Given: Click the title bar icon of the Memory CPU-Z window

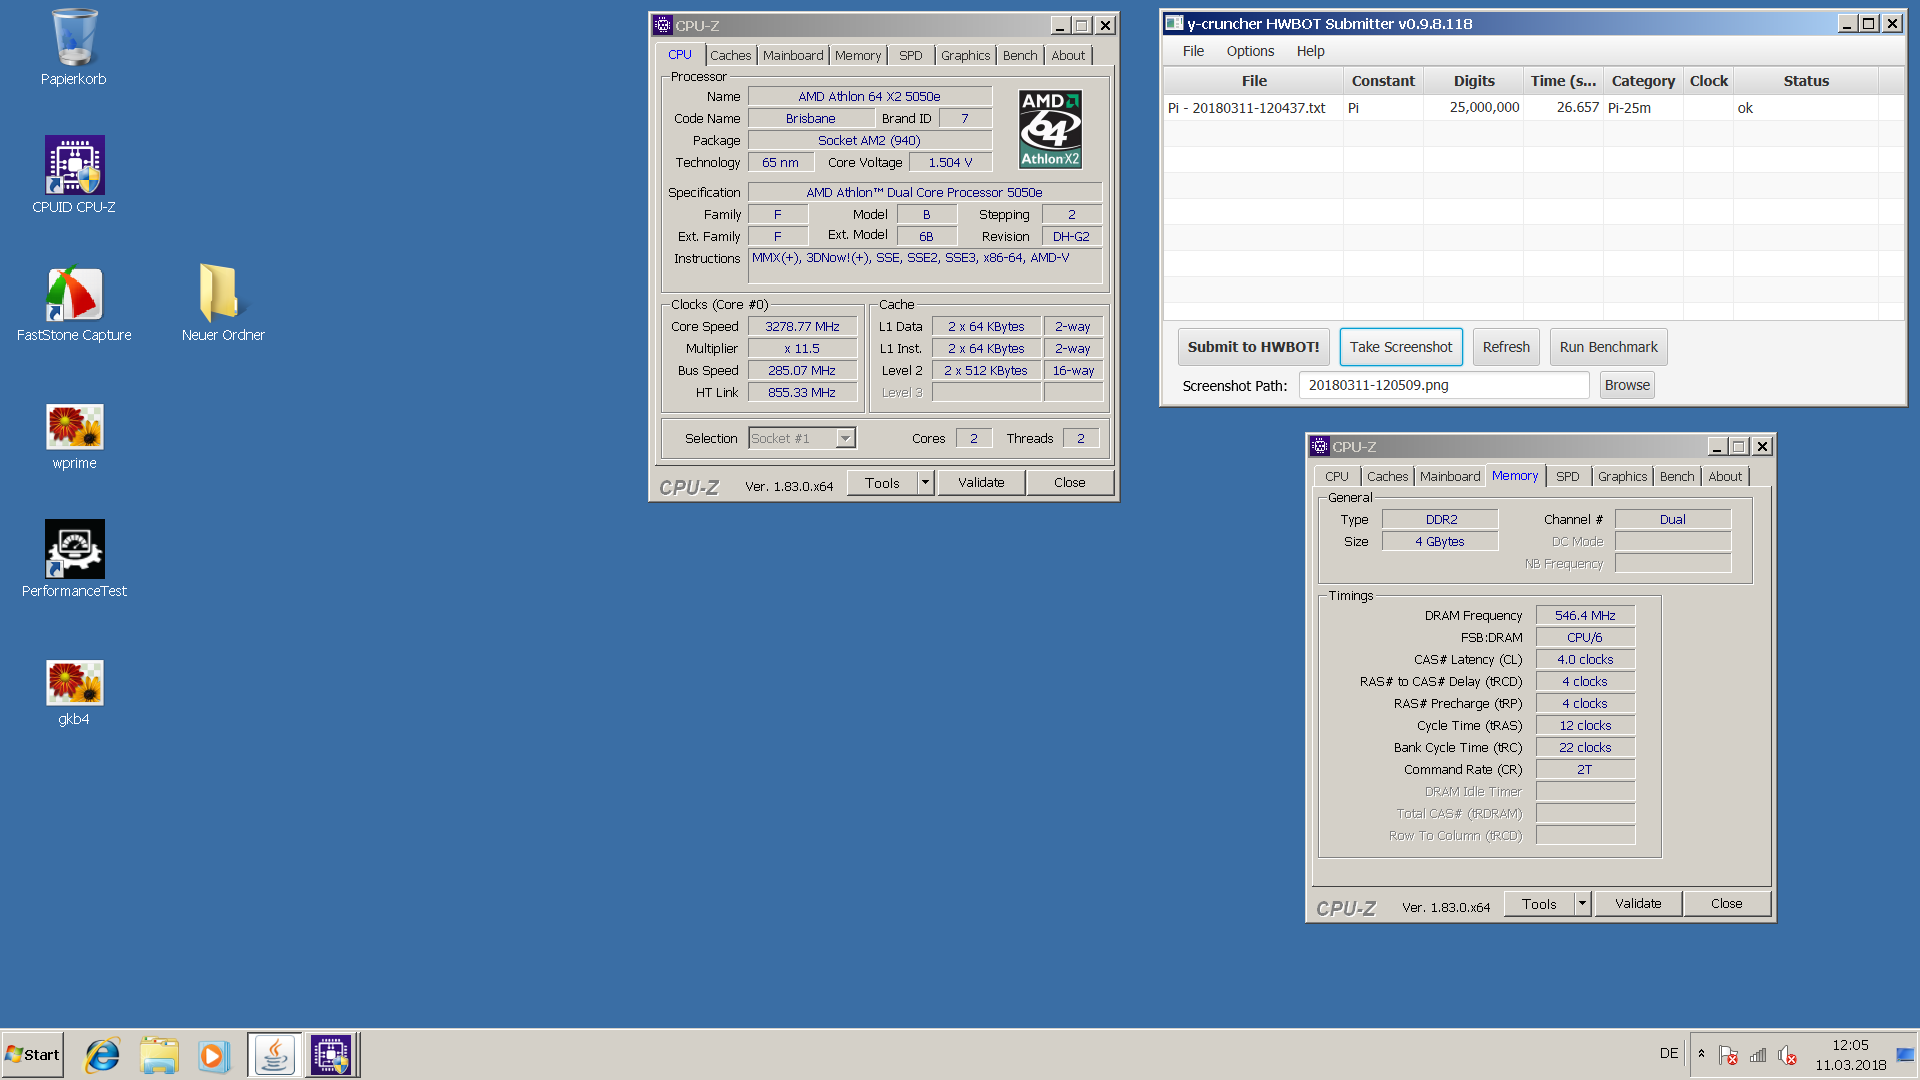Looking at the screenshot, I should (x=1320, y=447).
